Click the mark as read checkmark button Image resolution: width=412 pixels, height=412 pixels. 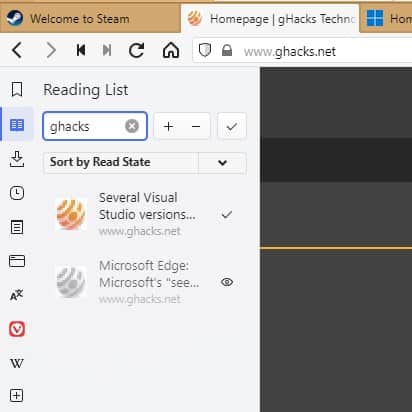(232, 126)
